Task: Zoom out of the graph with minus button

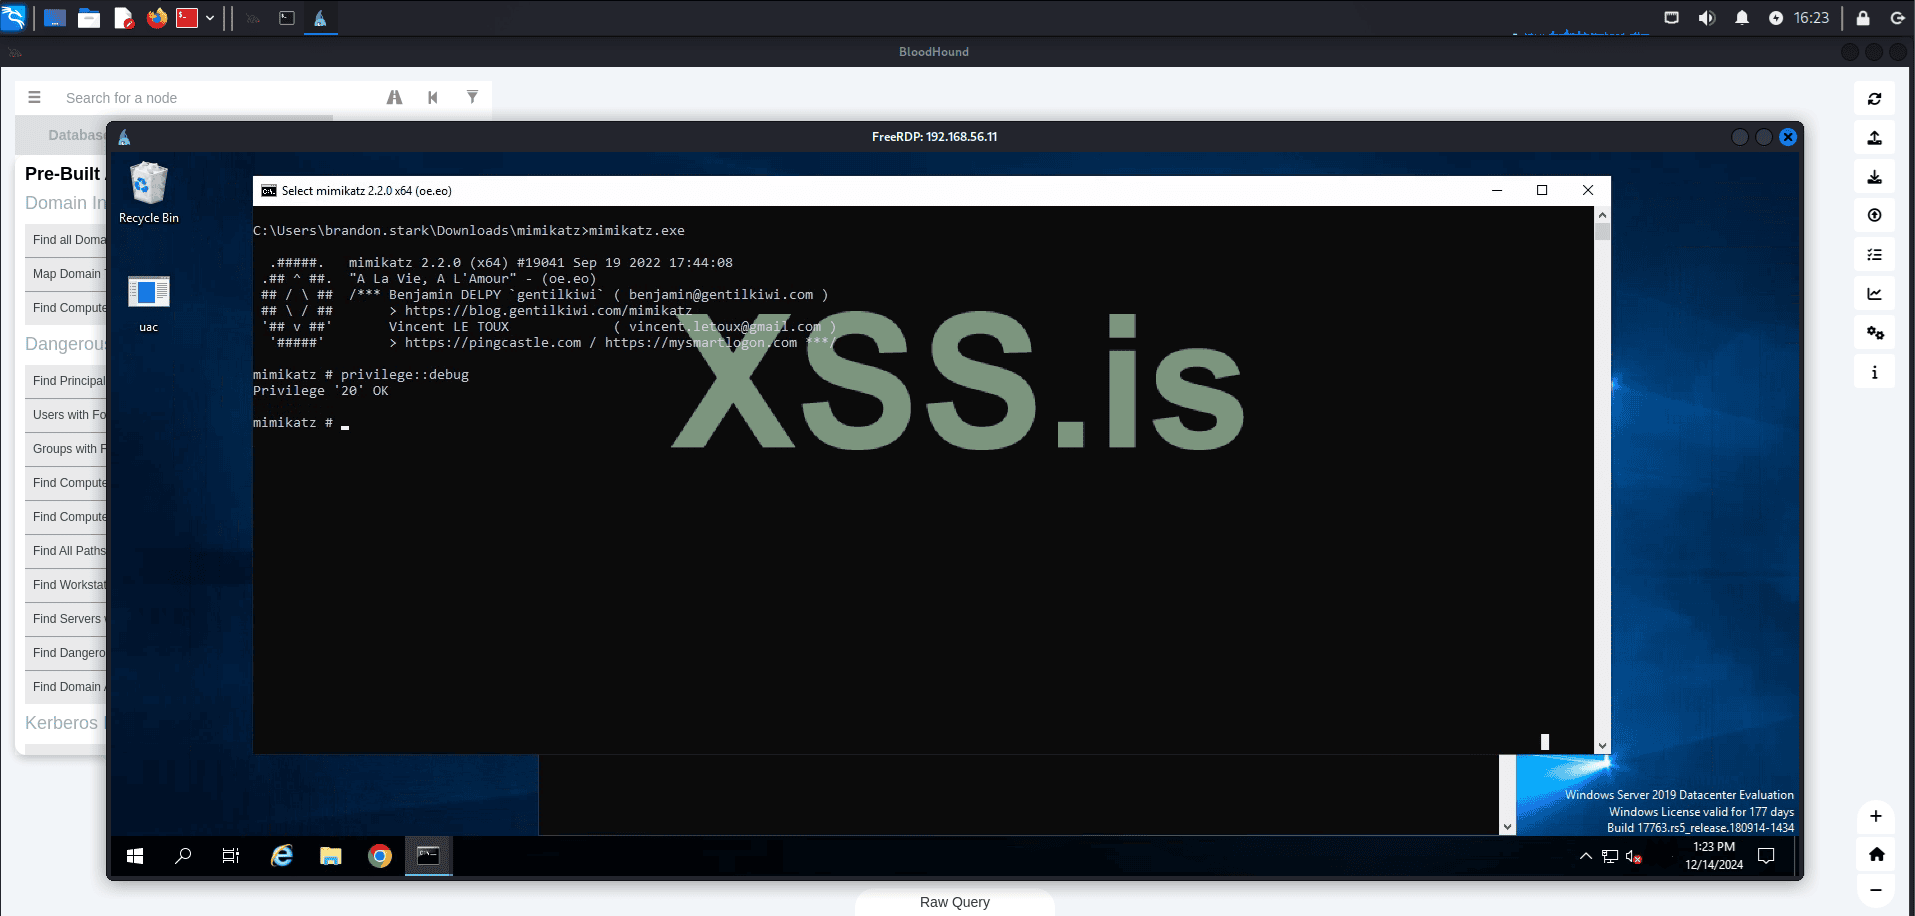Action: (x=1876, y=890)
